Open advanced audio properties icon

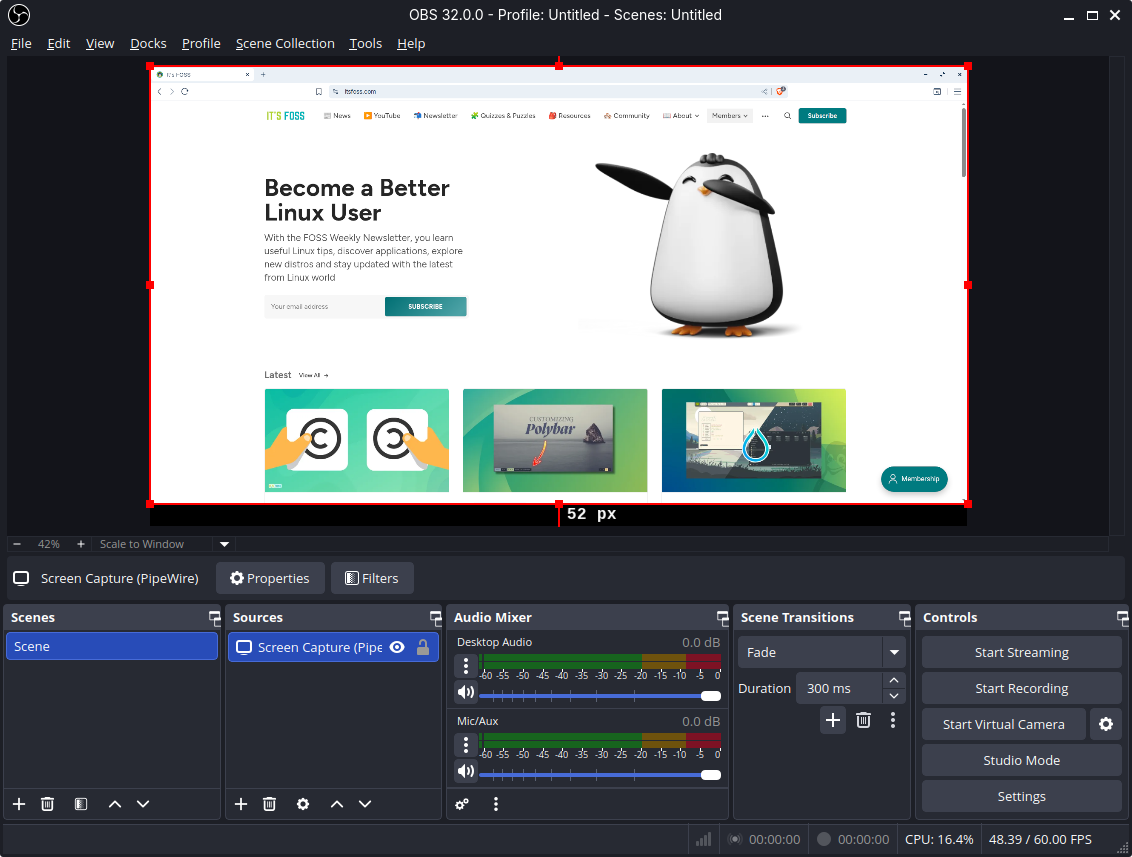pos(461,803)
